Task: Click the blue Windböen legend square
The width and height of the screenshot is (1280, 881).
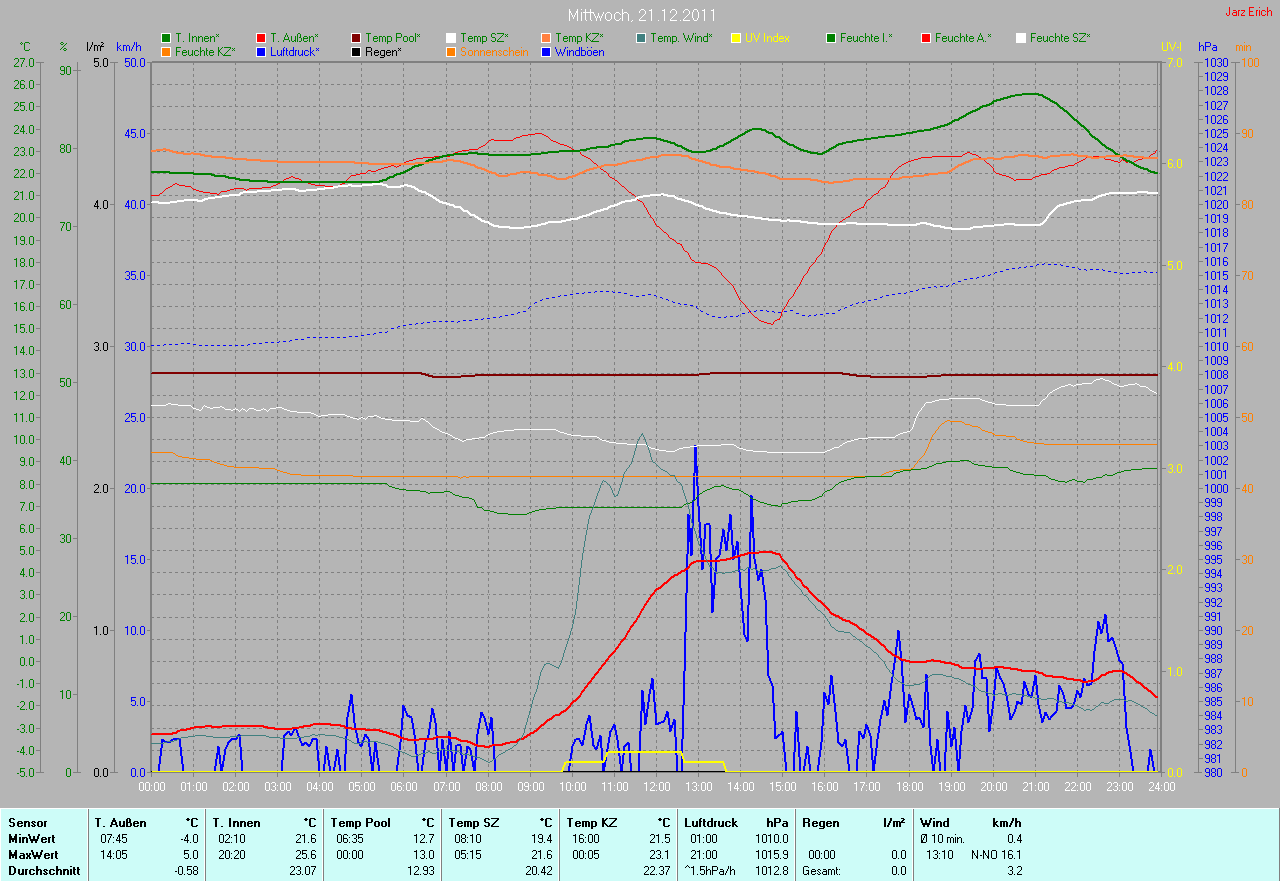Action: click(x=545, y=52)
